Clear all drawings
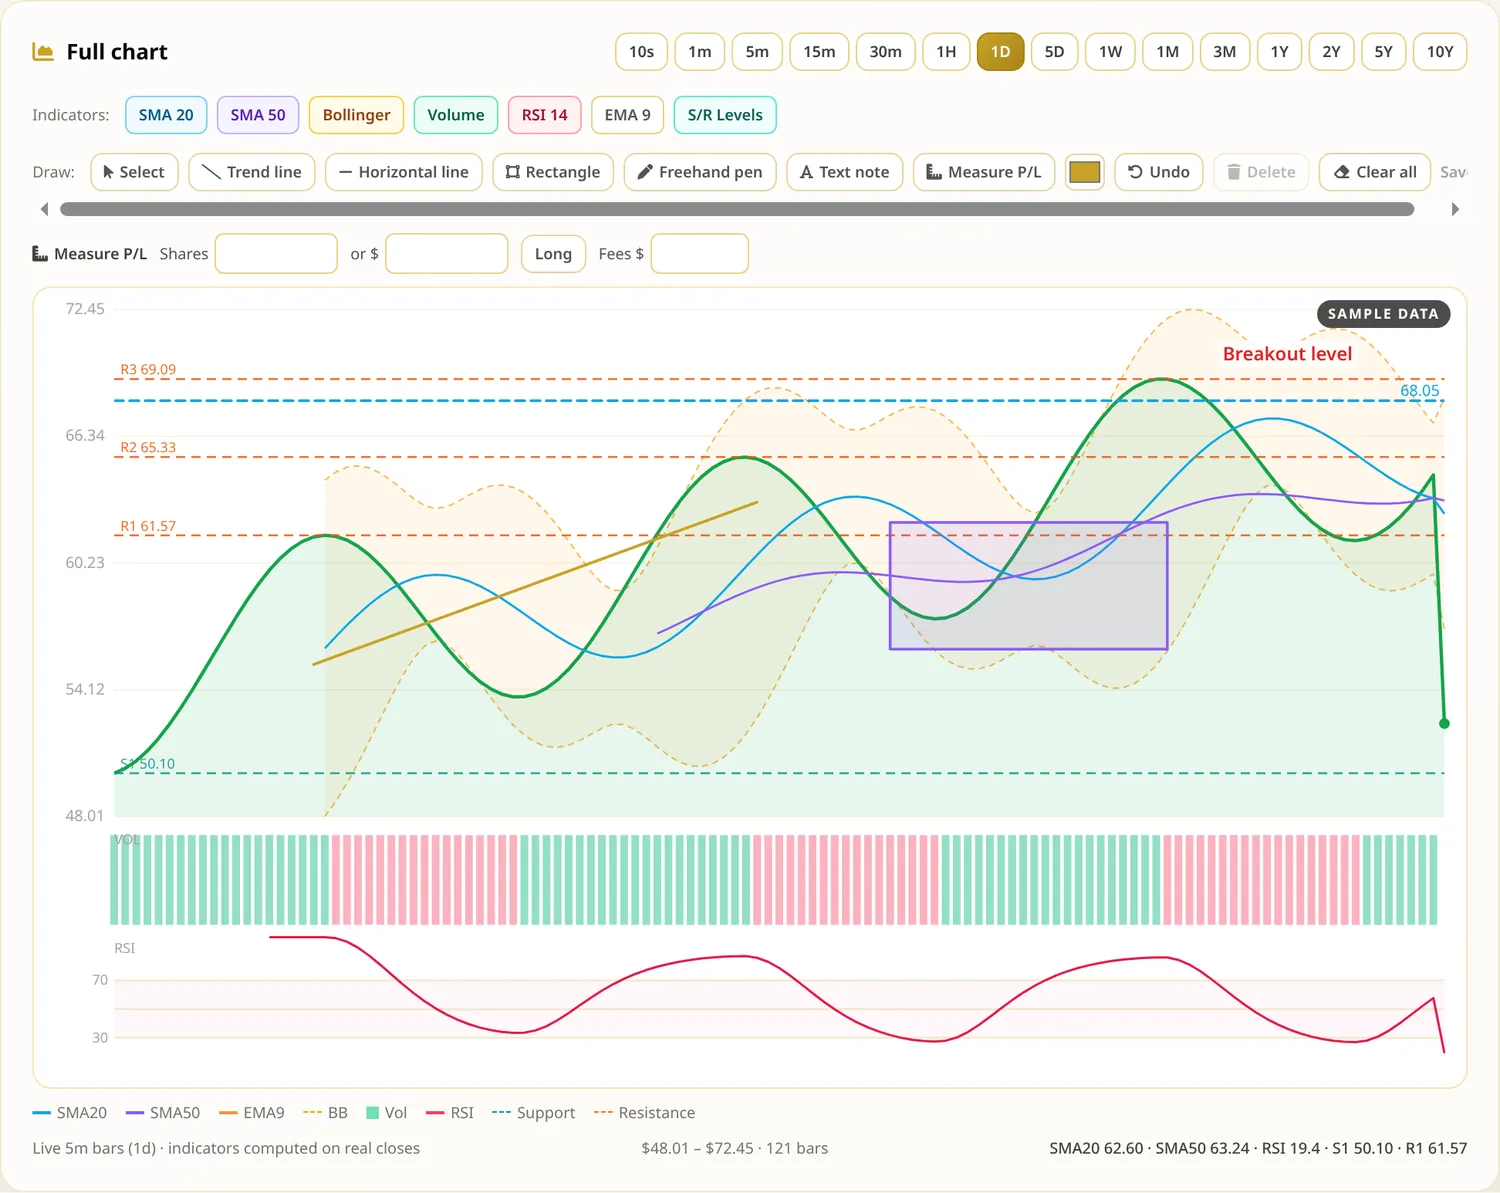1500x1193 pixels. [x=1375, y=172]
